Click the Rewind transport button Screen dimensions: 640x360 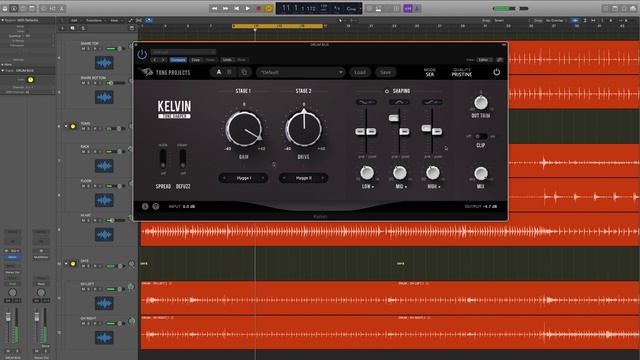click(214, 8)
